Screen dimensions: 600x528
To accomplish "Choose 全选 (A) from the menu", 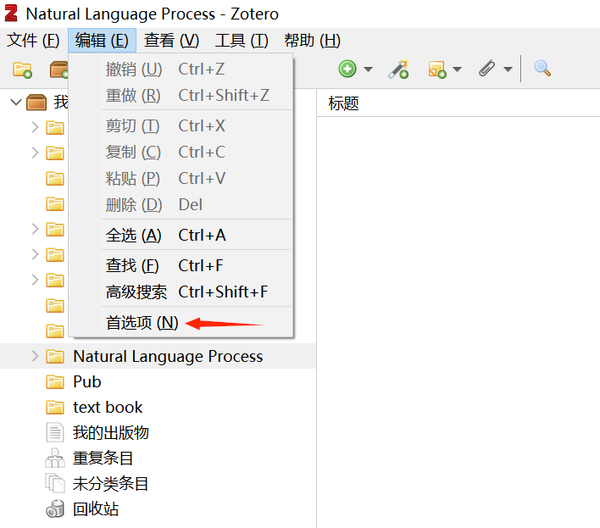I will [181, 235].
